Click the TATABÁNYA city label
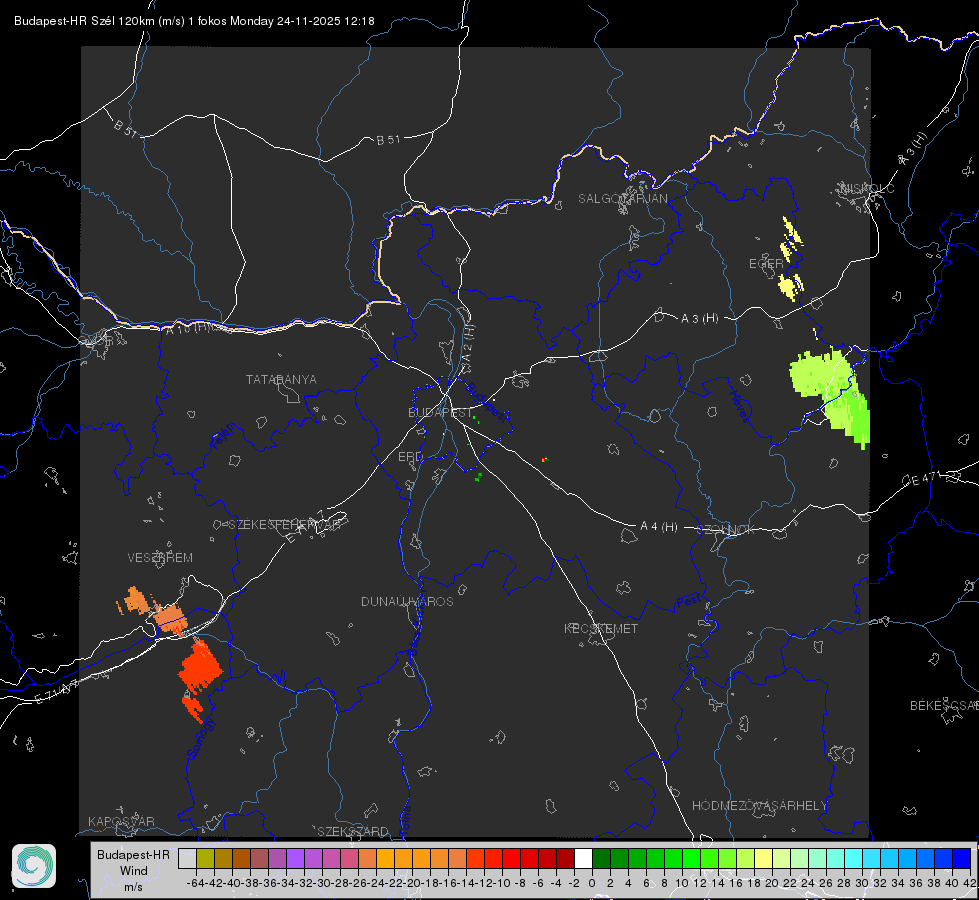Screen dimensions: 979x900 pyautogui.click(x=281, y=379)
